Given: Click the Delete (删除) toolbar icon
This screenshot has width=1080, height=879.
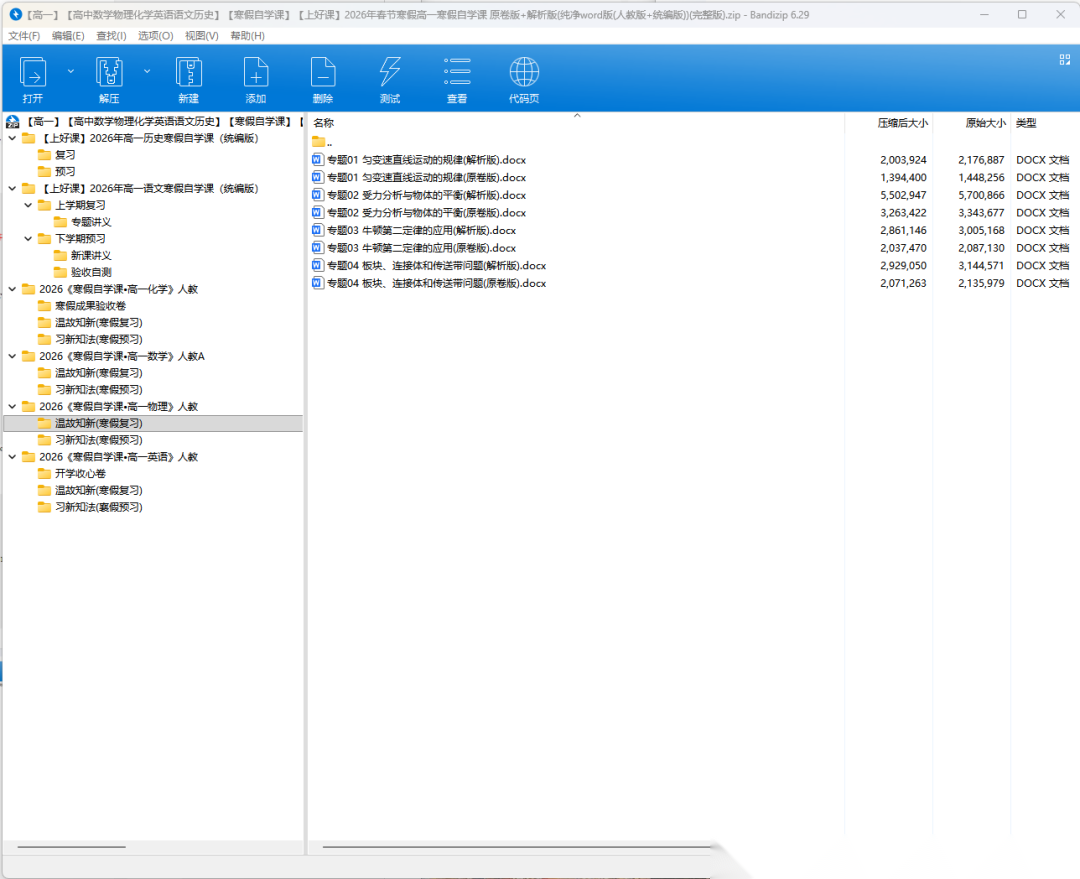Looking at the screenshot, I should coord(322,73).
